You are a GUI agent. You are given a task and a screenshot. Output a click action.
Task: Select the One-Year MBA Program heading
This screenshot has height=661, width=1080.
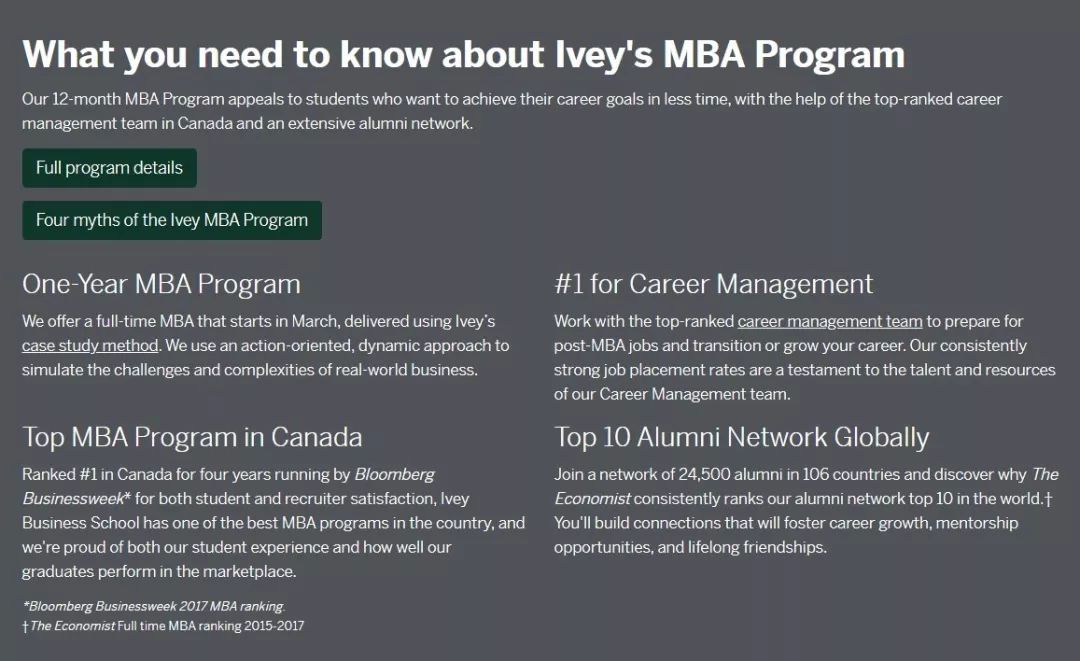pos(161,284)
